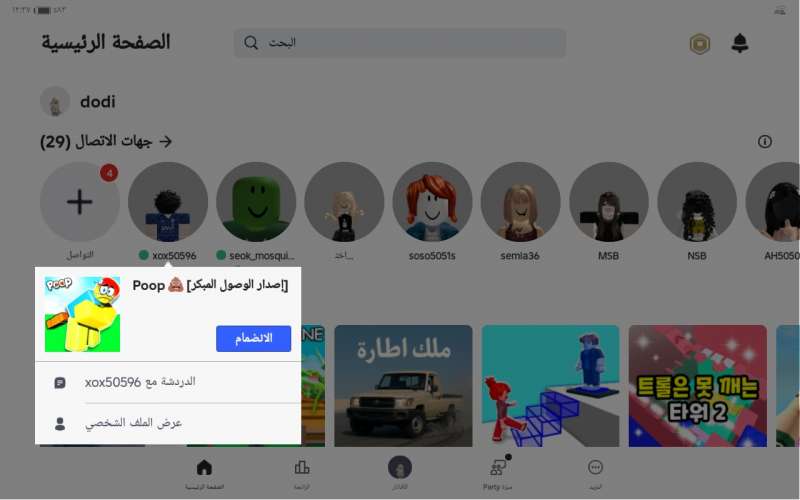Open the Party tab in bottom bar
Image resolution: width=800 pixels, height=500 pixels.
tap(497, 473)
